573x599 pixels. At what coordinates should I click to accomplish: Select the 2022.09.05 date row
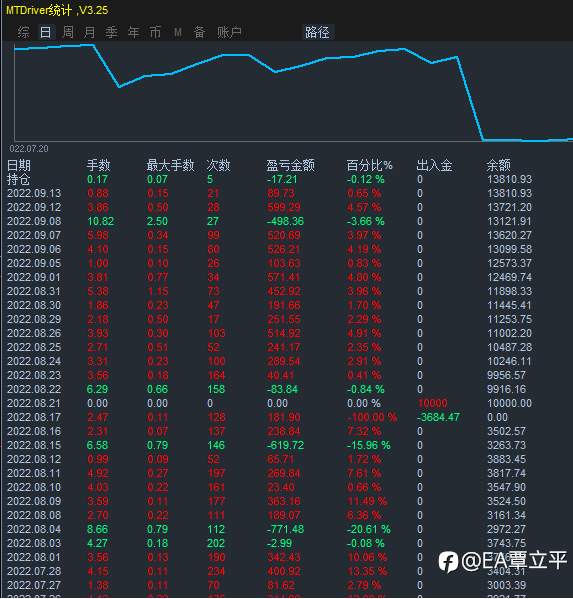[34, 264]
